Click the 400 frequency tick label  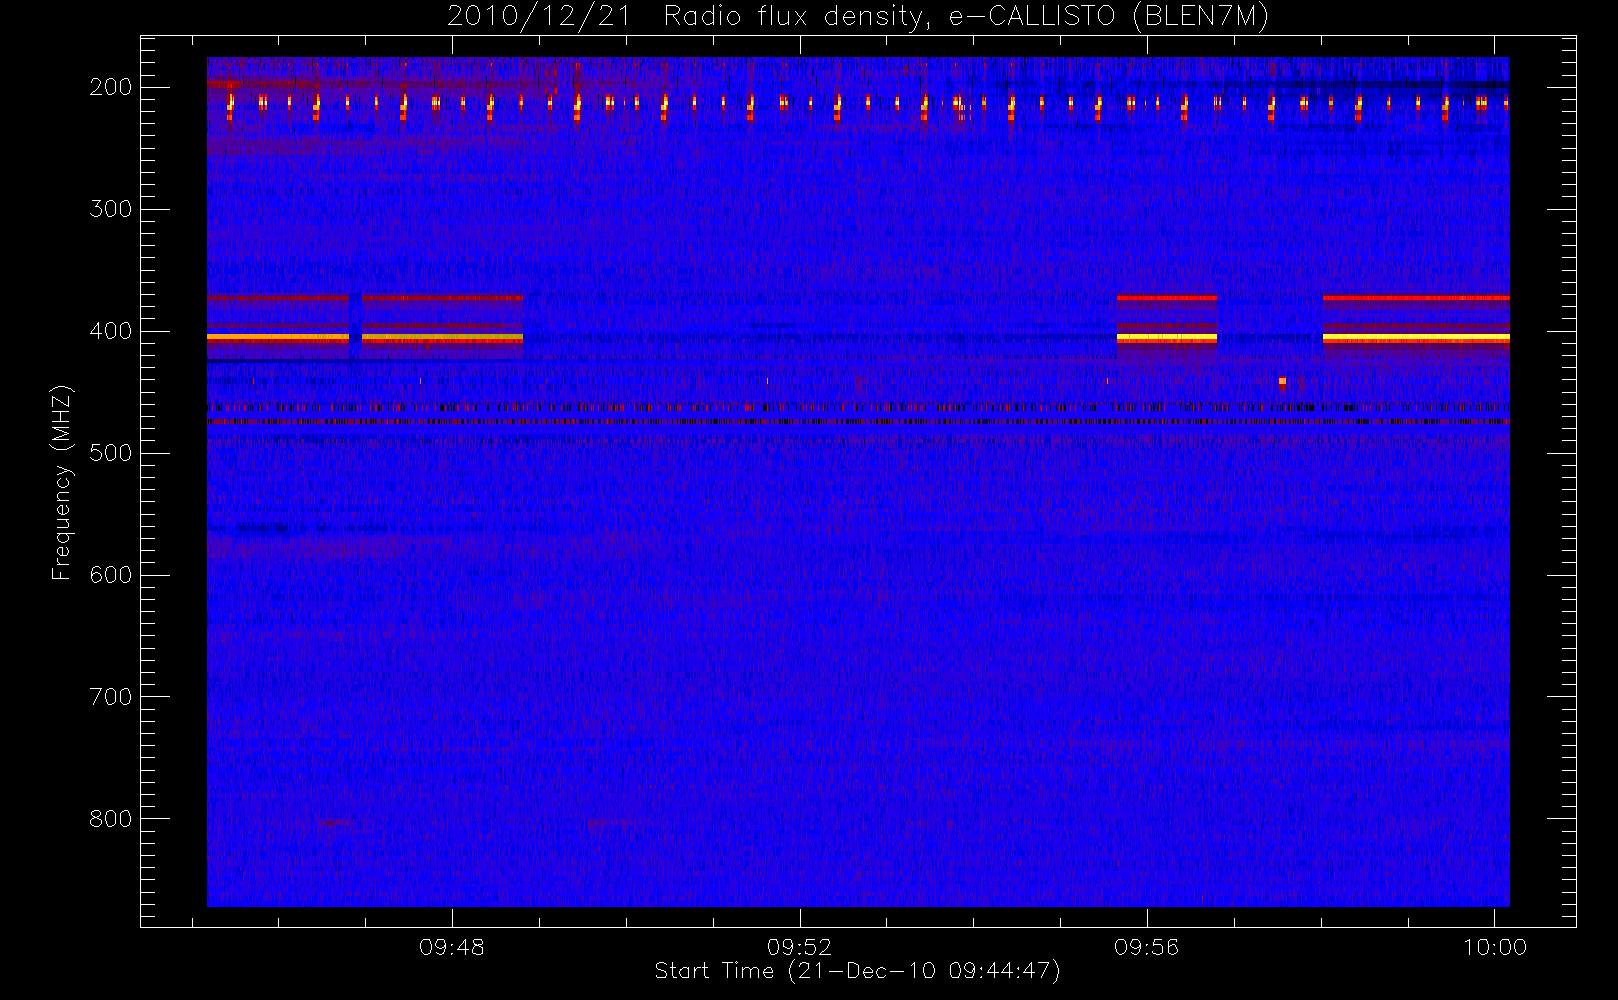point(110,331)
